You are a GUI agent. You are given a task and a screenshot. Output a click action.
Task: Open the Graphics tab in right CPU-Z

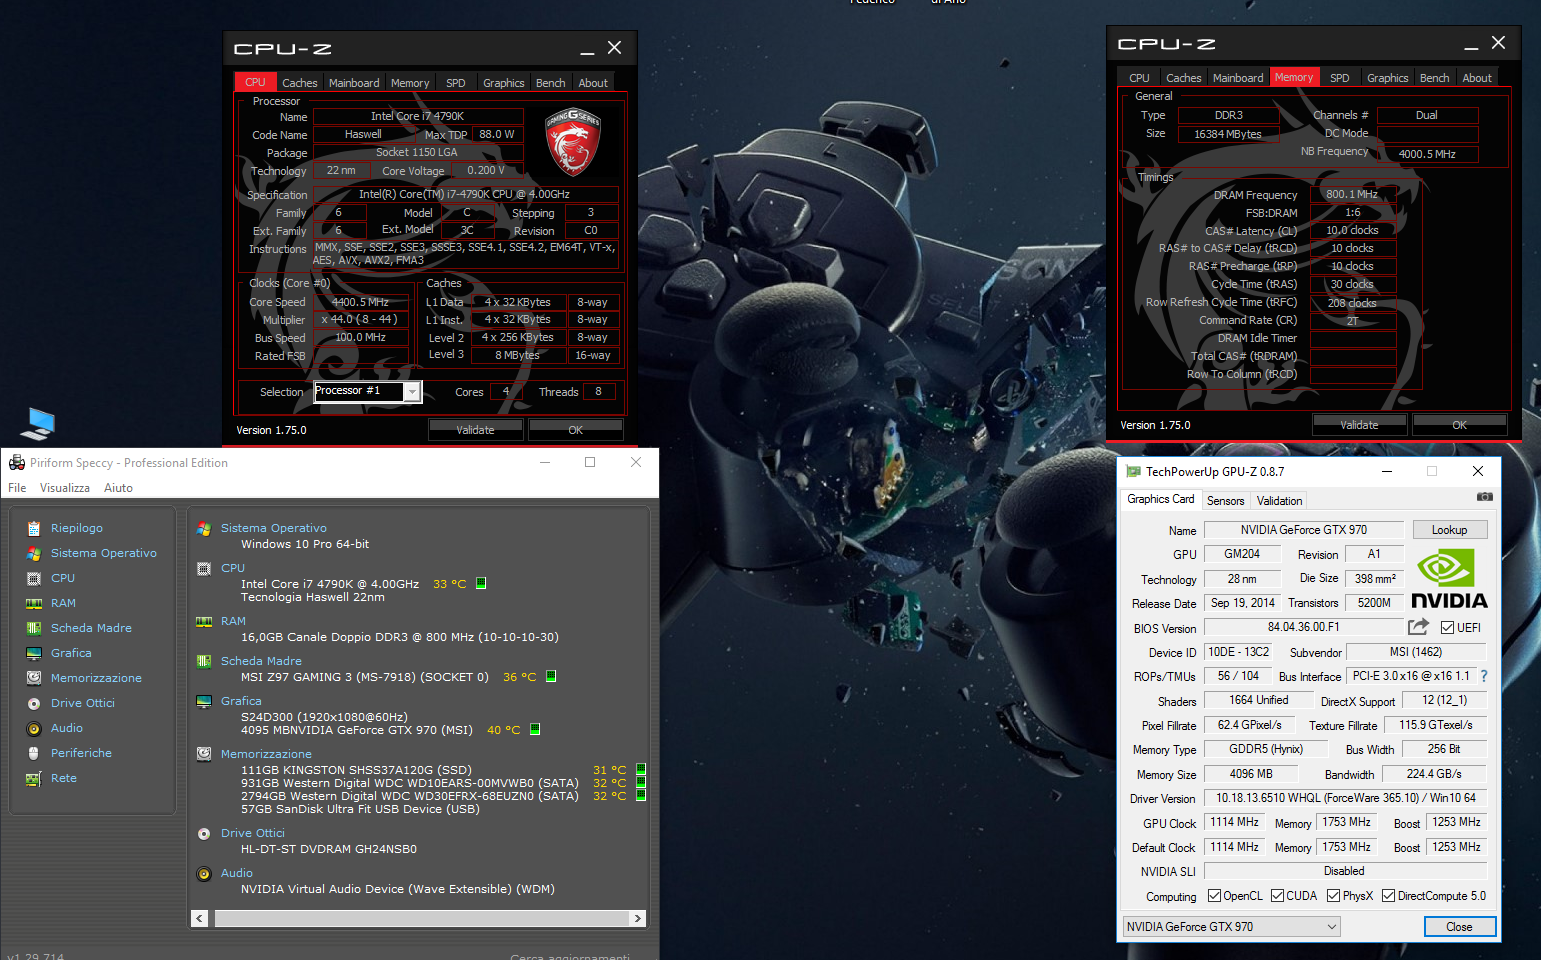[1387, 78]
